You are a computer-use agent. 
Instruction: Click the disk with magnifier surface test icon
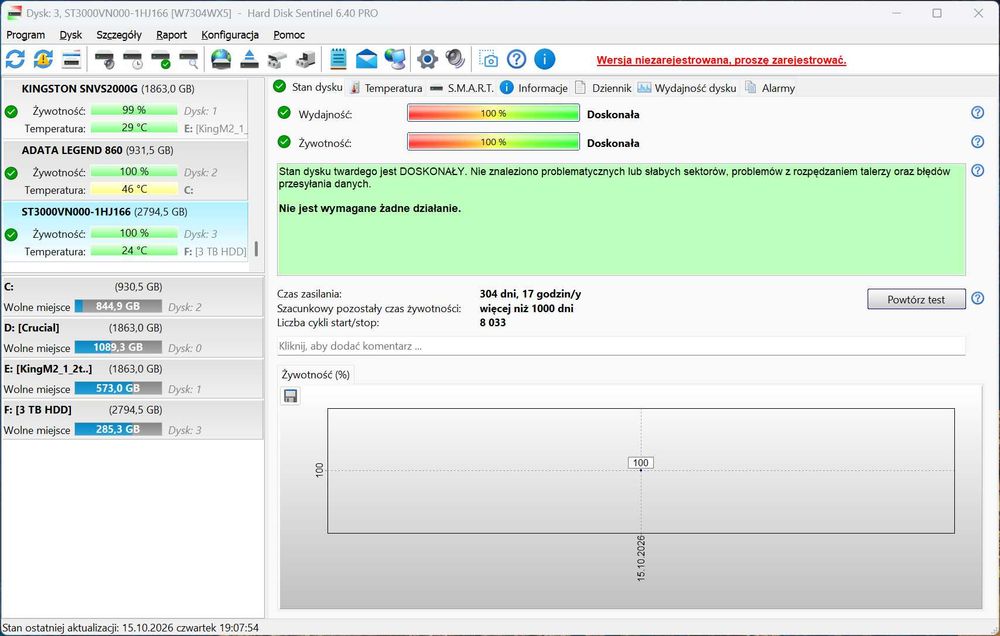pyautogui.click(x=189, y=59)
